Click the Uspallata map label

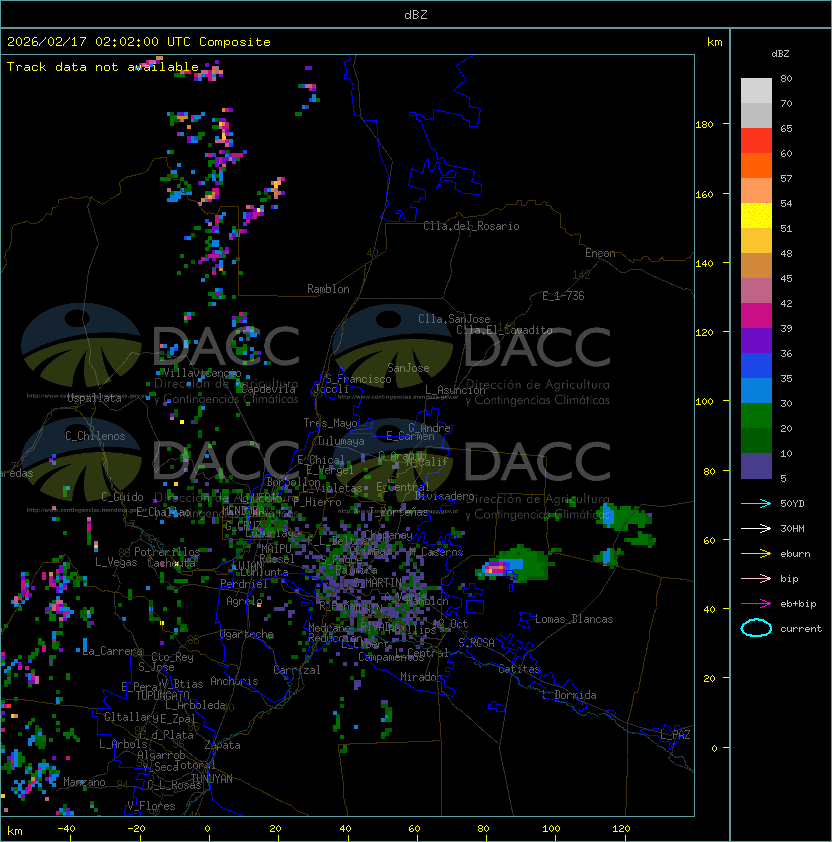(x=94, y=398)
